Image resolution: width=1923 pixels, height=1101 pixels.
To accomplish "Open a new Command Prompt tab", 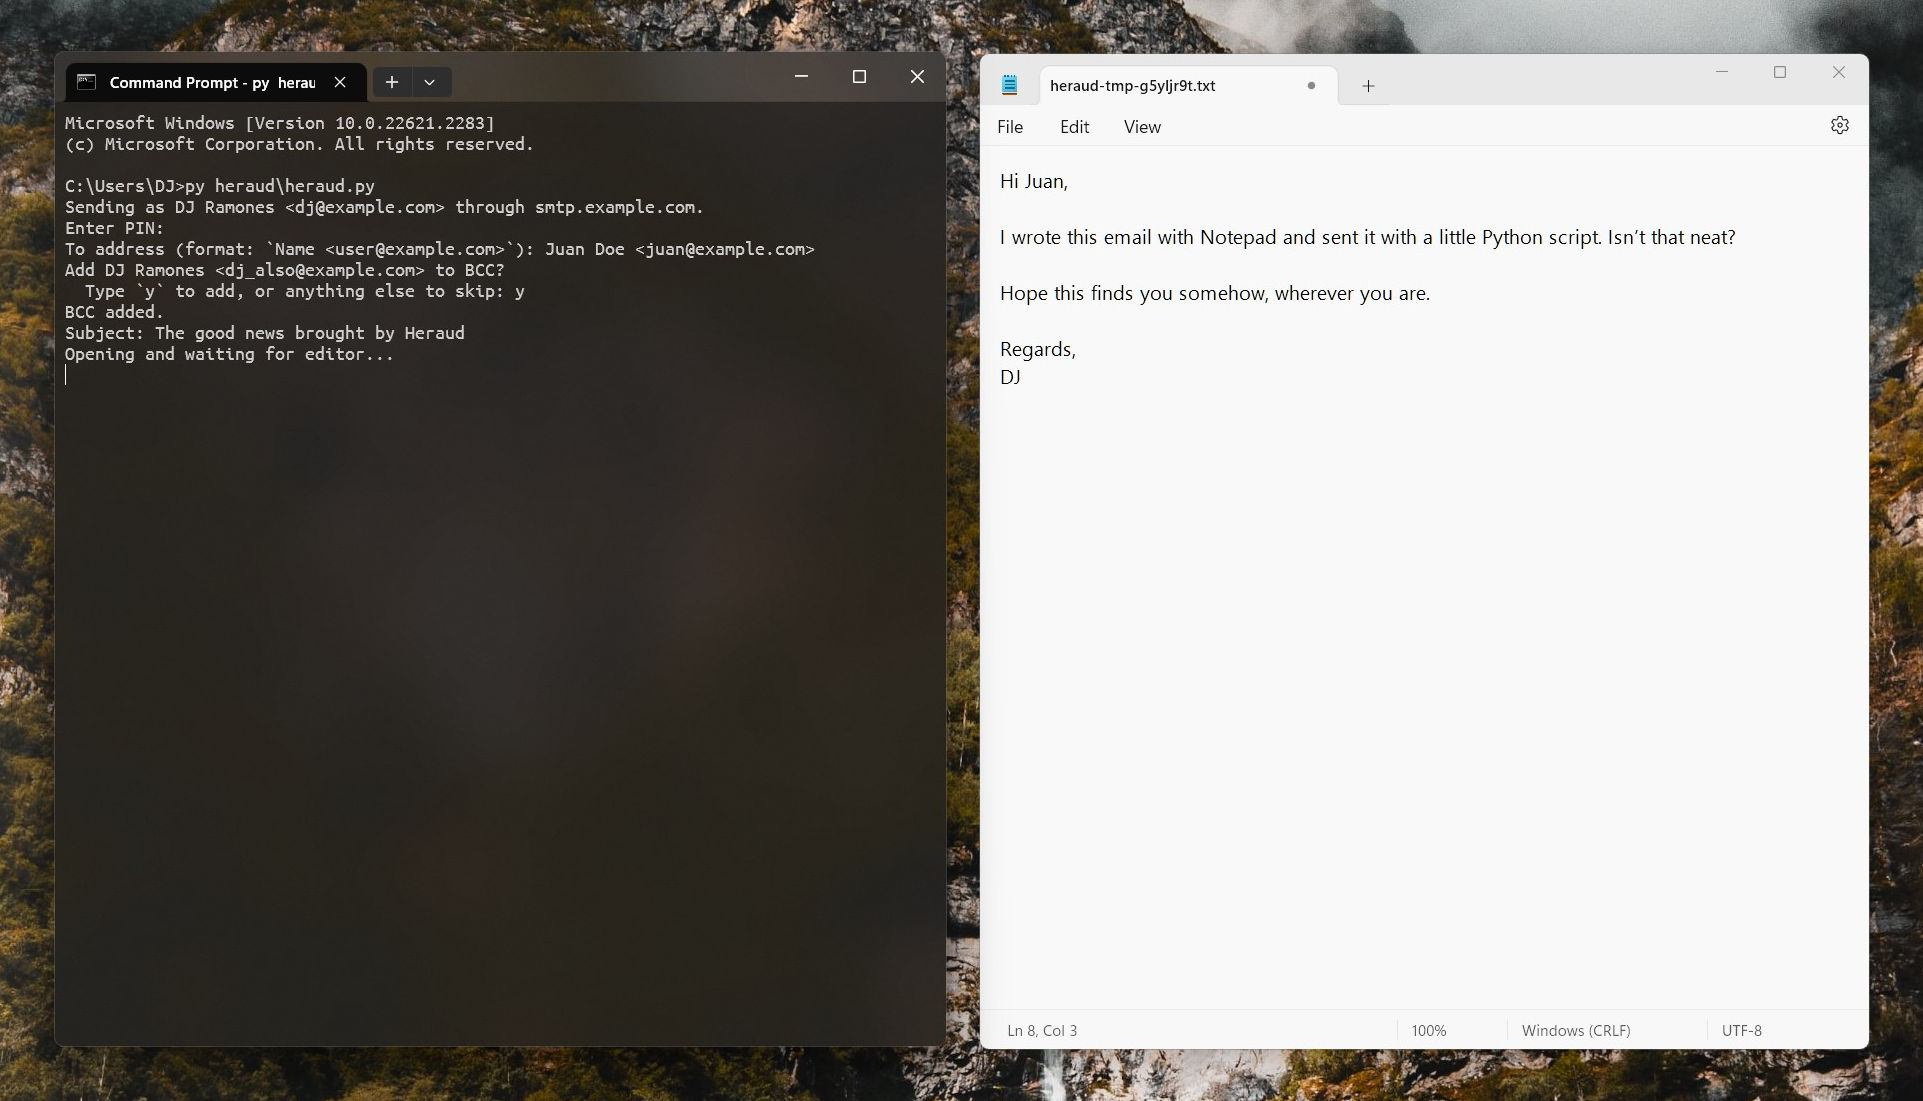I will pyautogui.click(x=392, y=83).
